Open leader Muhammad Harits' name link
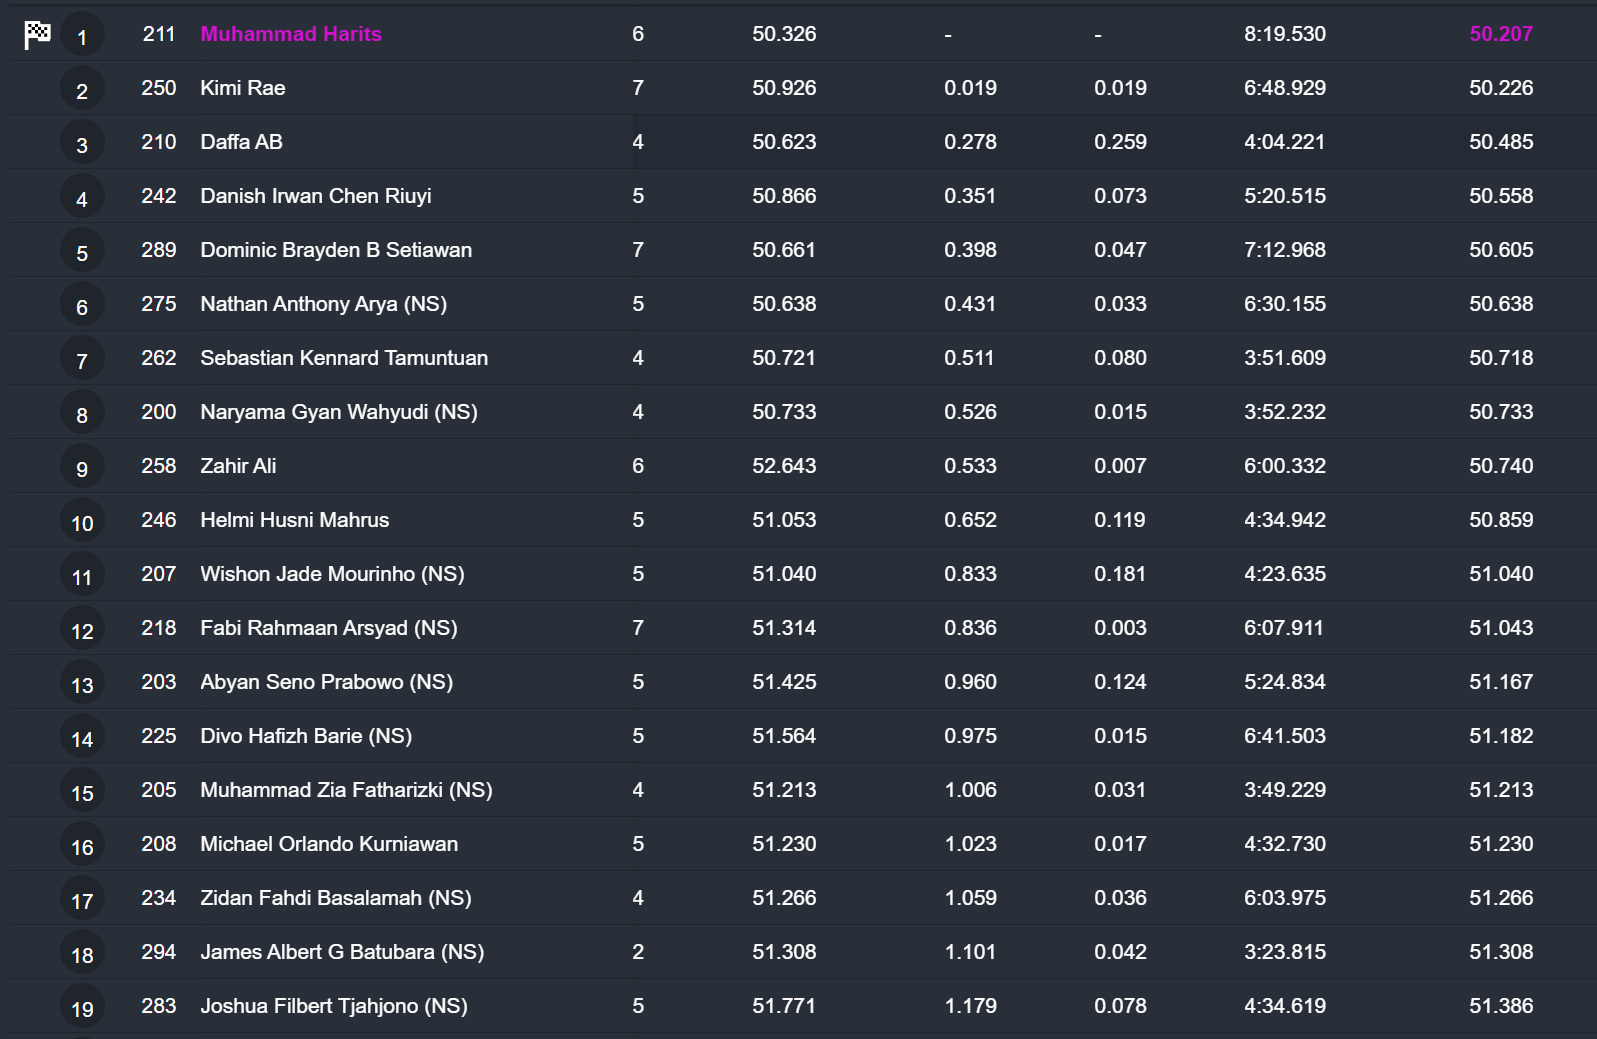1597x1039 pixels. pos(290,34)
